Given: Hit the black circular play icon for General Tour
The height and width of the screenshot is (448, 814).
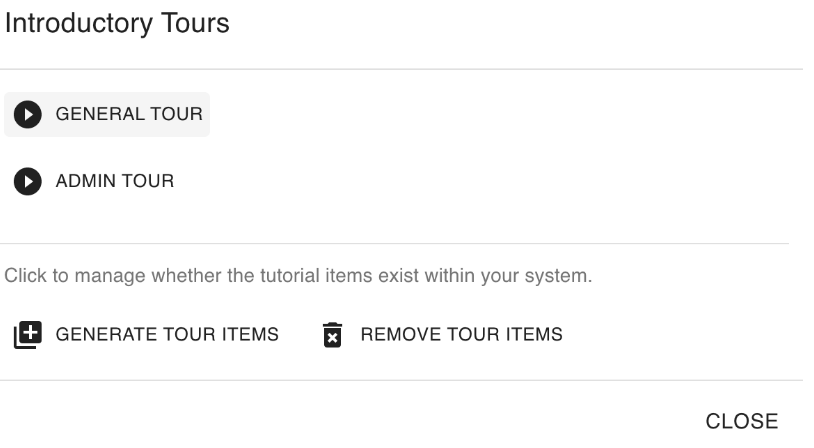Looking at the screenshot, I should click(28, 115).
